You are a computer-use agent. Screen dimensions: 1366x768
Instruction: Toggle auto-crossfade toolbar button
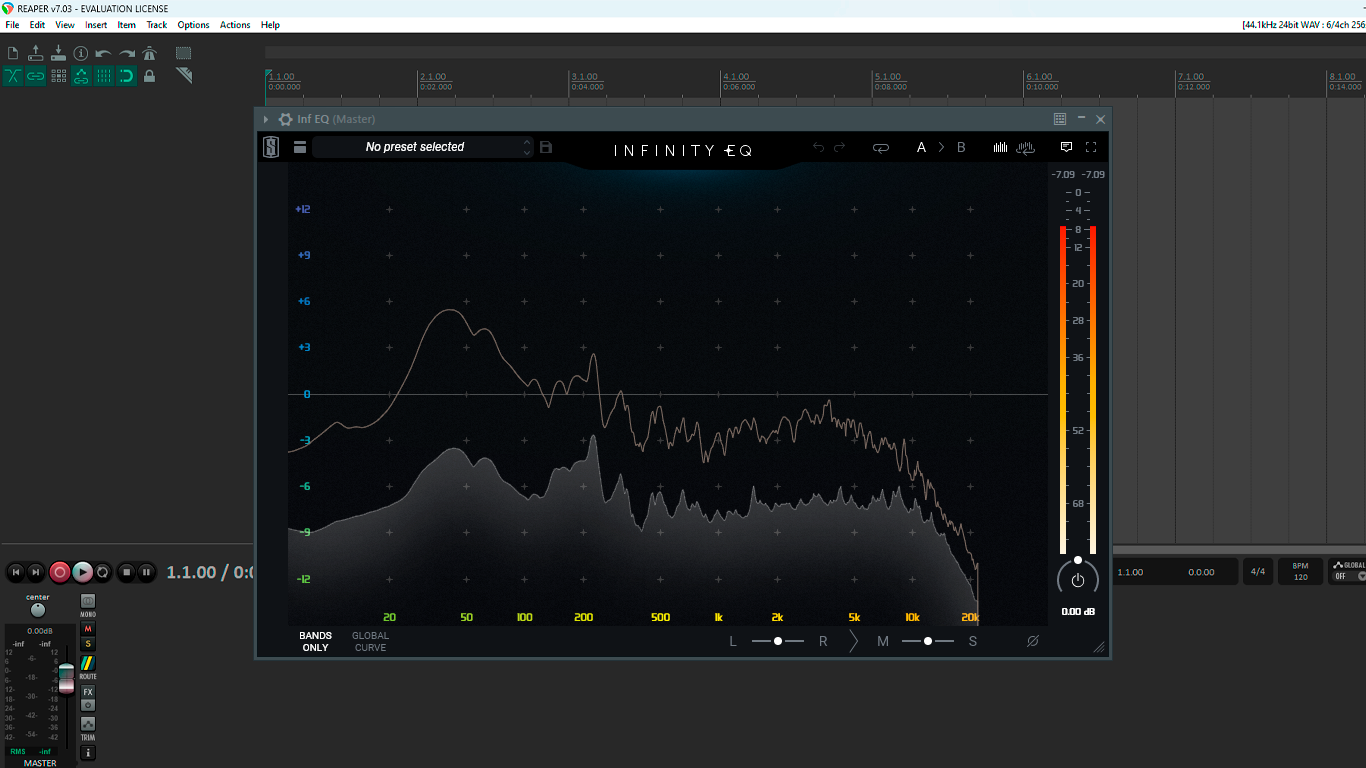coord(13,76)
